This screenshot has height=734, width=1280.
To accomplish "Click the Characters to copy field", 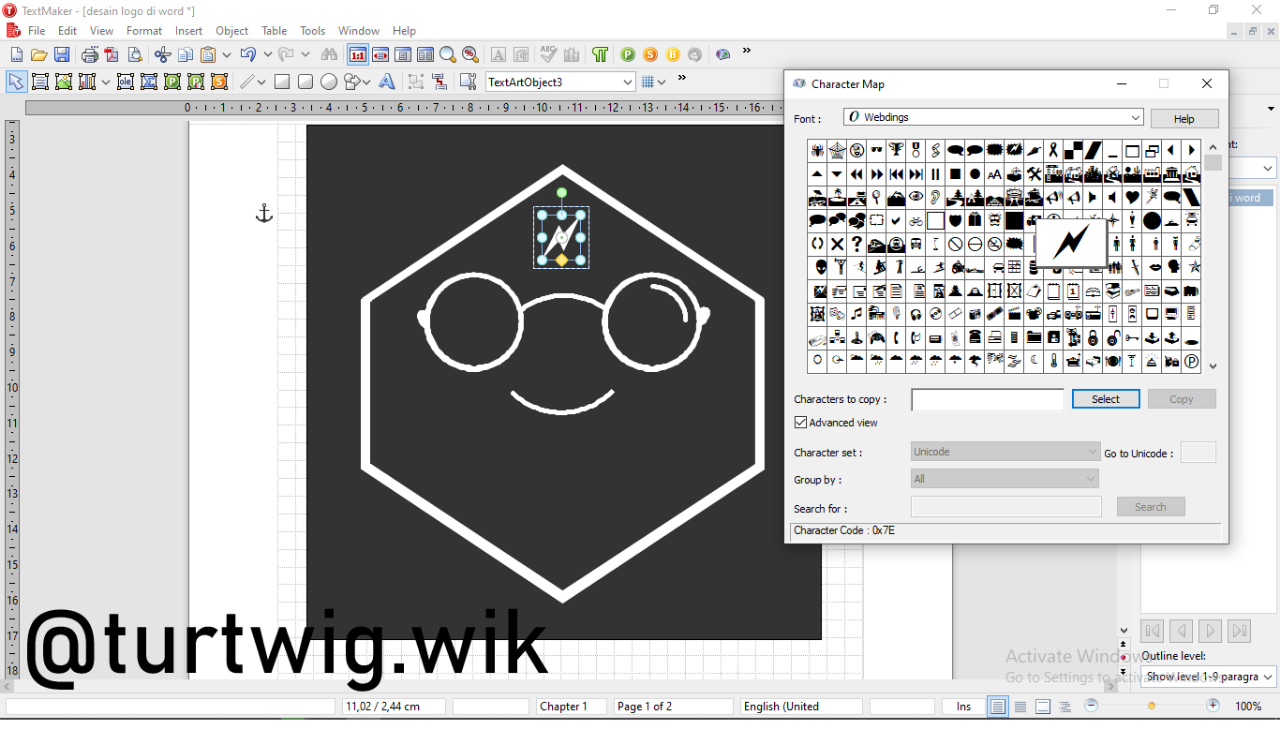I will (987, 400).
